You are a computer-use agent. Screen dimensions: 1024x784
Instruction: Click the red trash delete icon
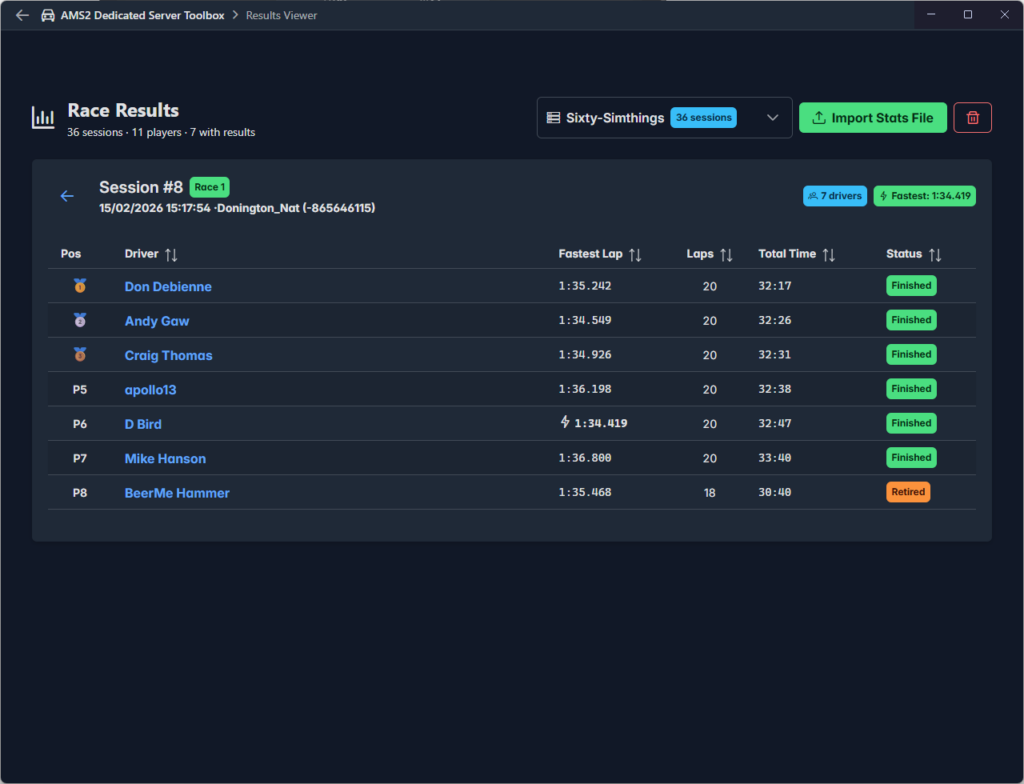tap(972, 118)
